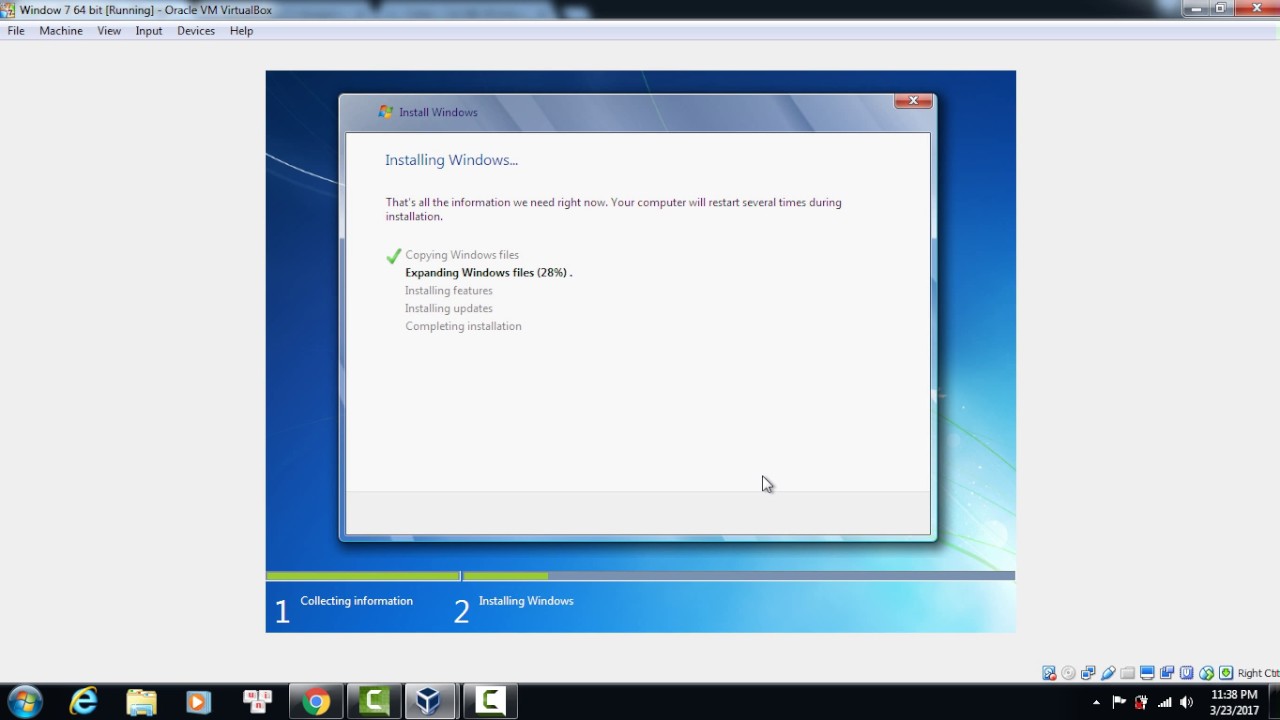Maximize the VirtualBox window
The height and width of the screenshot is (720, 1280).
(x=1221, y=8)
